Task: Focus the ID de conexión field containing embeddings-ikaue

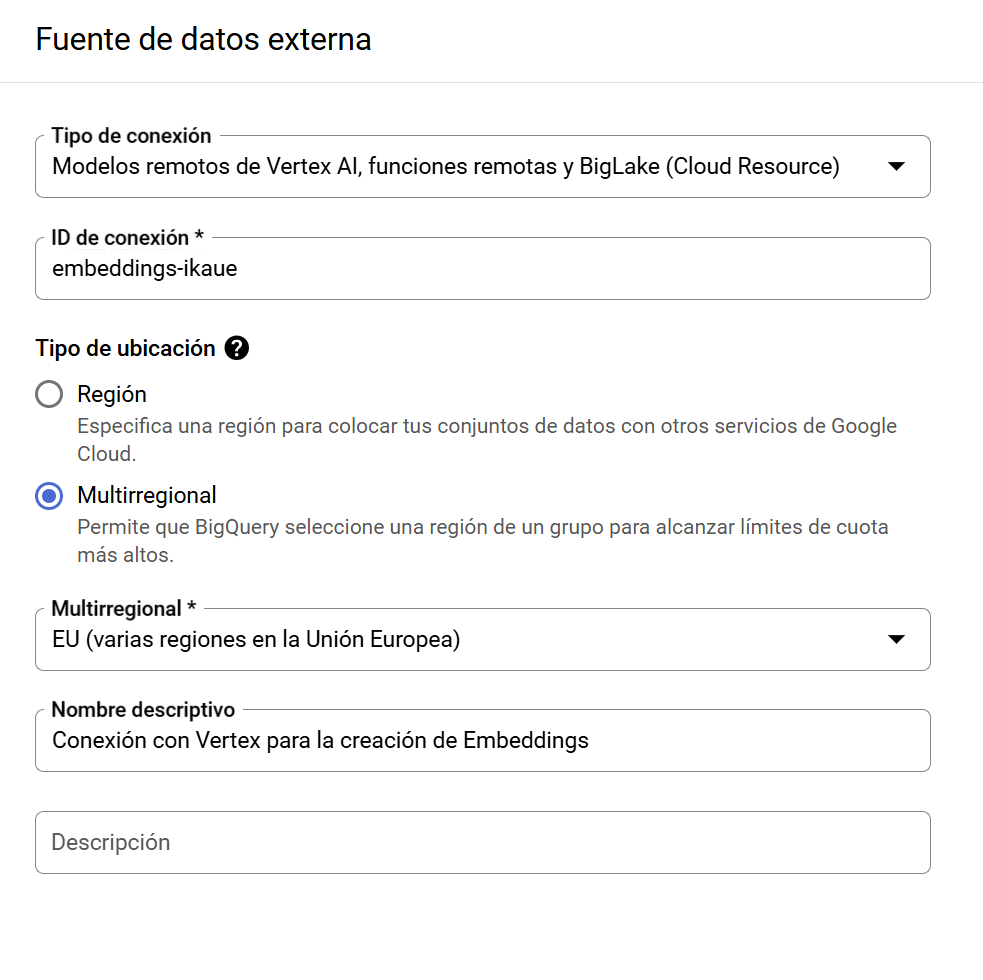Action: [483, 268]
